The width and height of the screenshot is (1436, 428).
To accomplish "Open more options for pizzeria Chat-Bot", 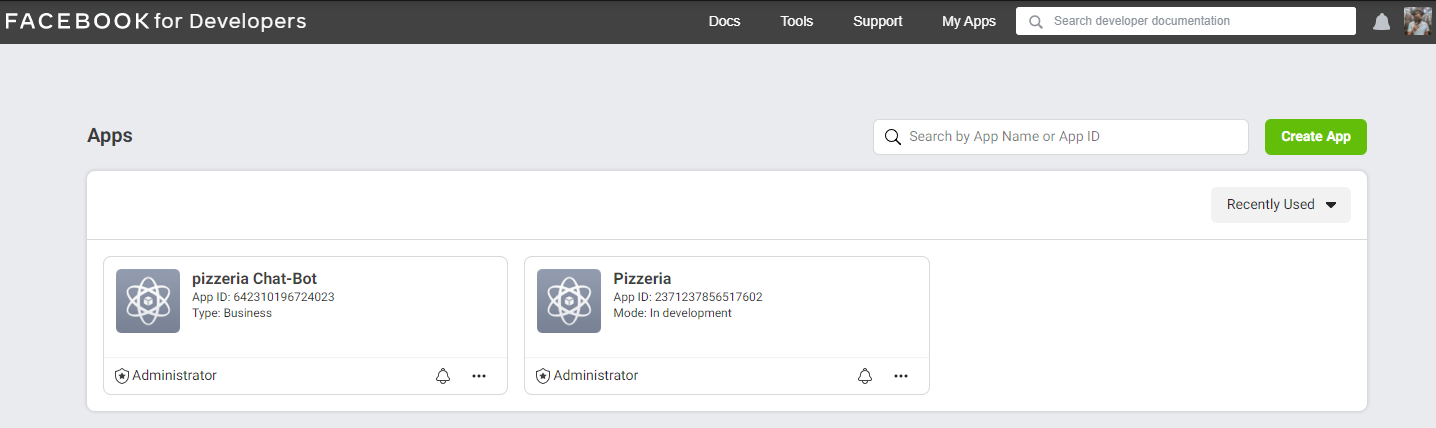I will (479, 376).
